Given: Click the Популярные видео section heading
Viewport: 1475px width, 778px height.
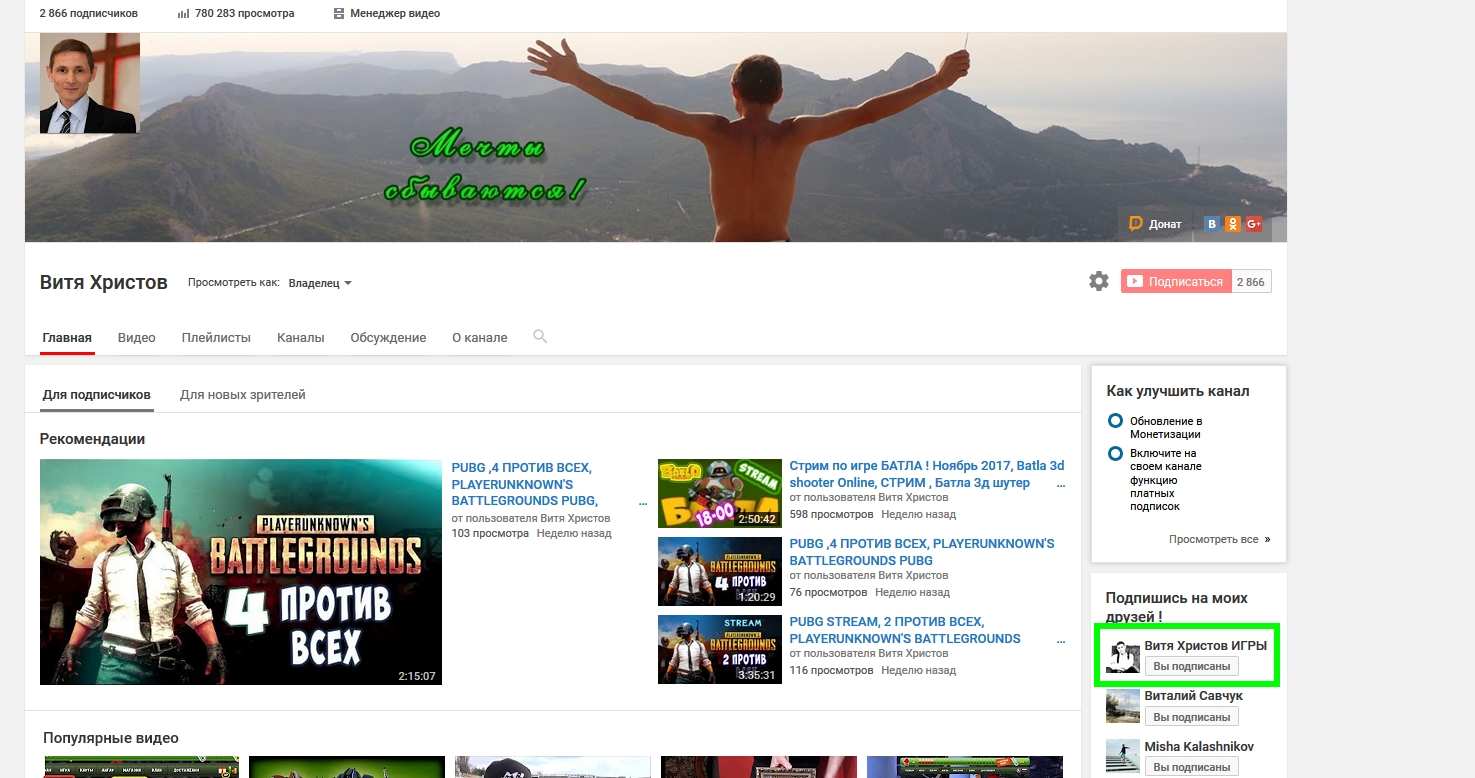Looking at the screenshot, I should (111, 738).
